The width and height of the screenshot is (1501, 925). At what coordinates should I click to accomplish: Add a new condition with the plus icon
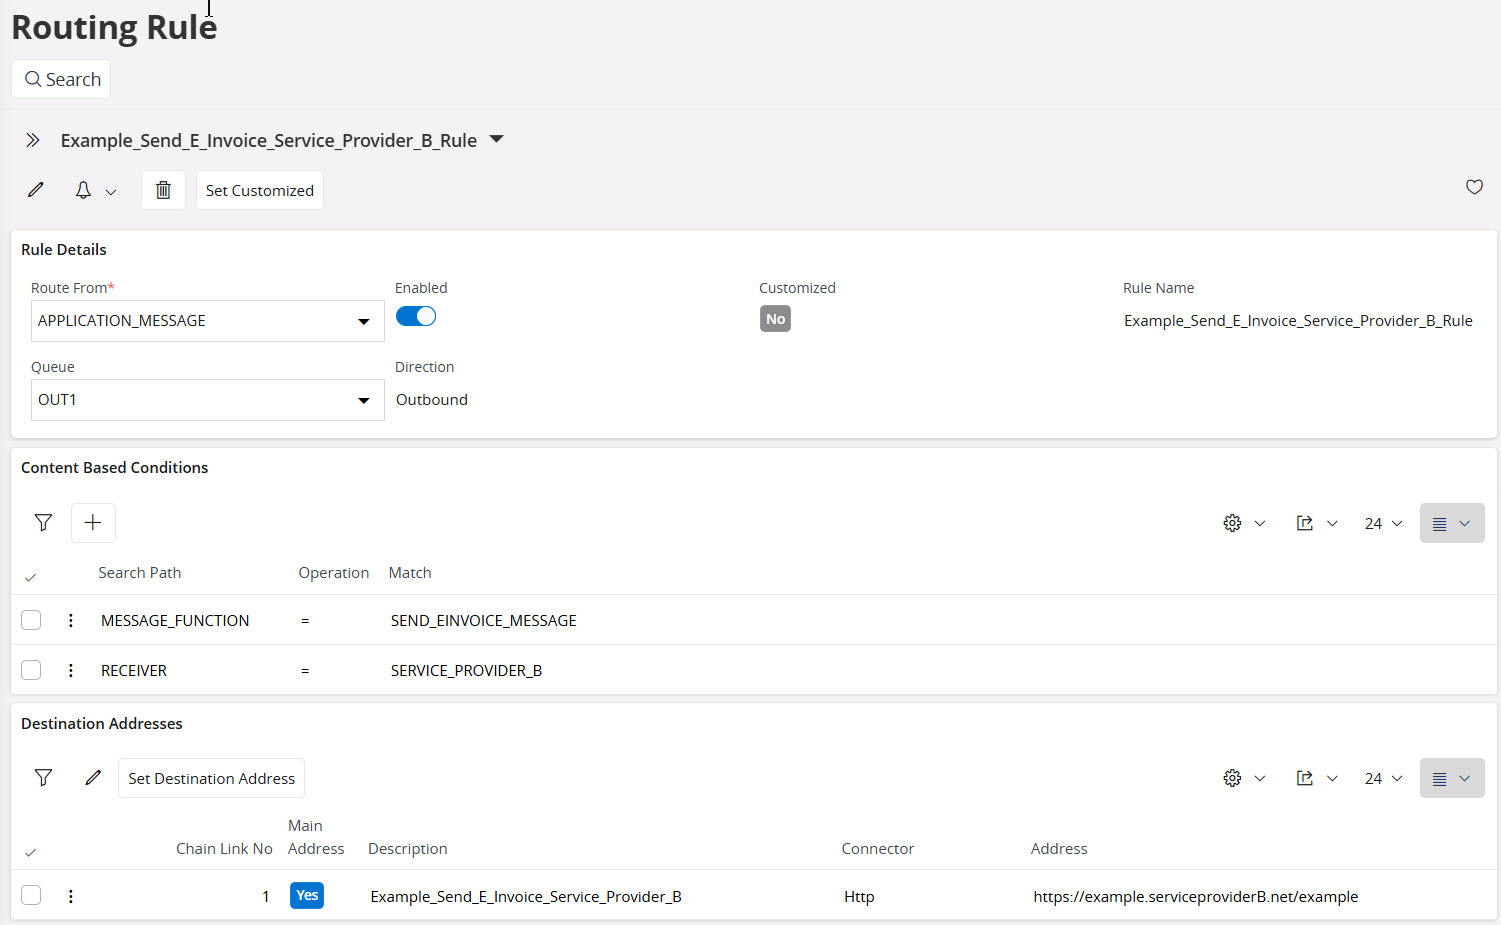[x=93, y=523]
